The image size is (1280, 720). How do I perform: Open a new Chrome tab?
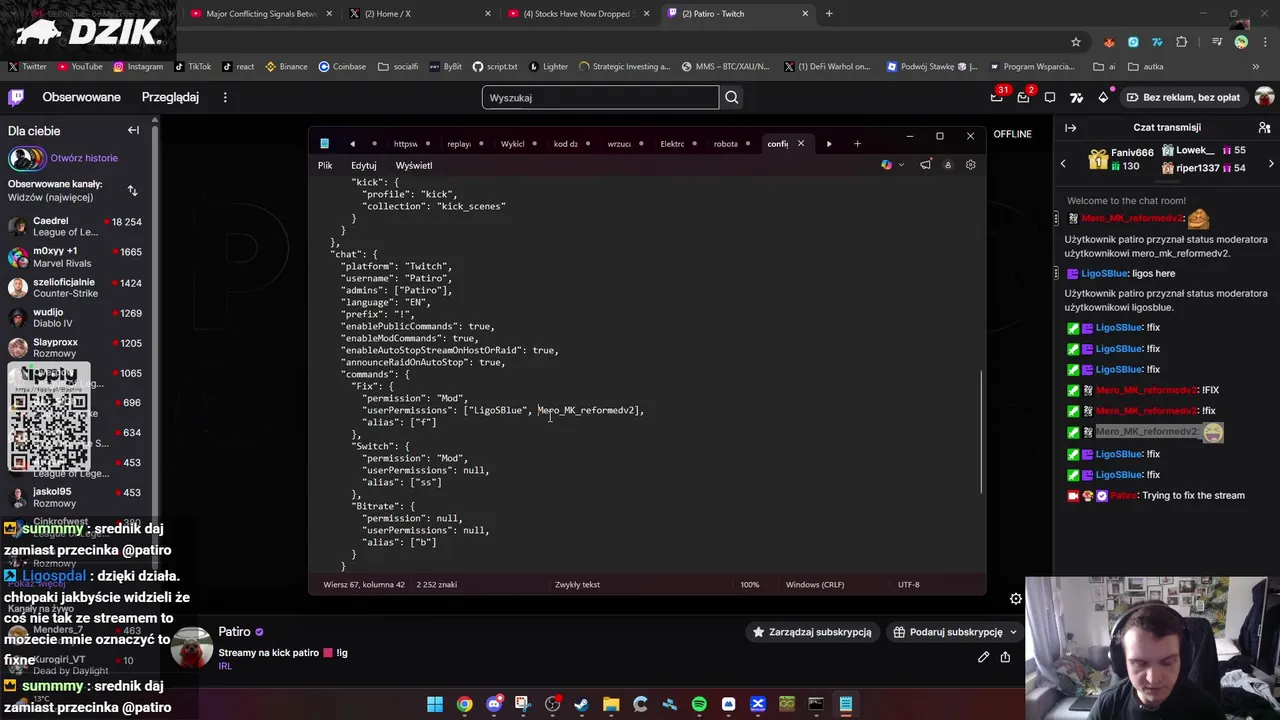(x=829, y=14)
